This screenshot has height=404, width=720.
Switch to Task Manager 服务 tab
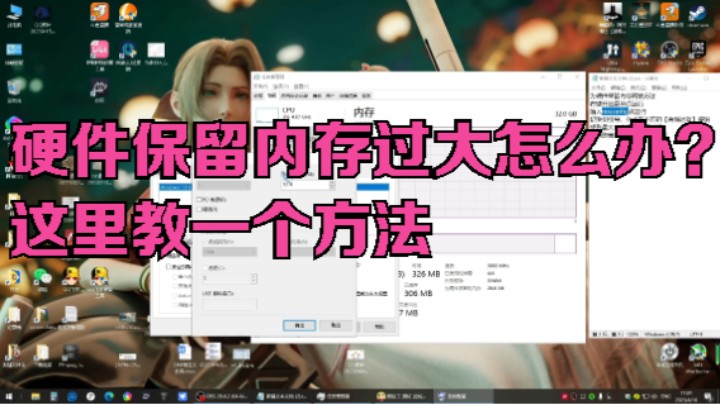click(x=366, y=95)
